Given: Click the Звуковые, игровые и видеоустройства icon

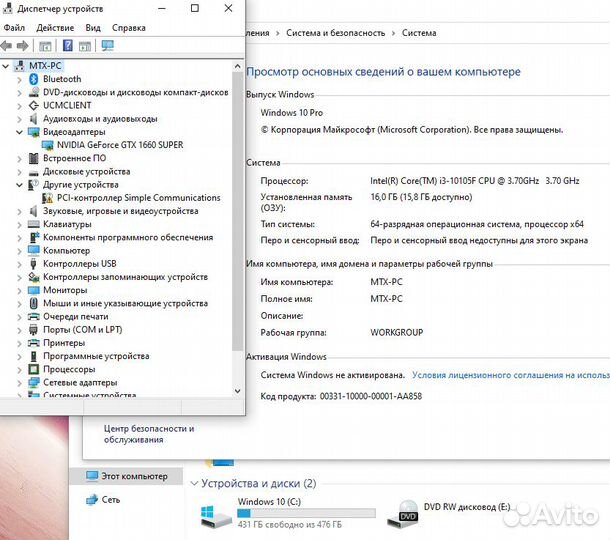Looking at the screenshot, I should point(33,211).
